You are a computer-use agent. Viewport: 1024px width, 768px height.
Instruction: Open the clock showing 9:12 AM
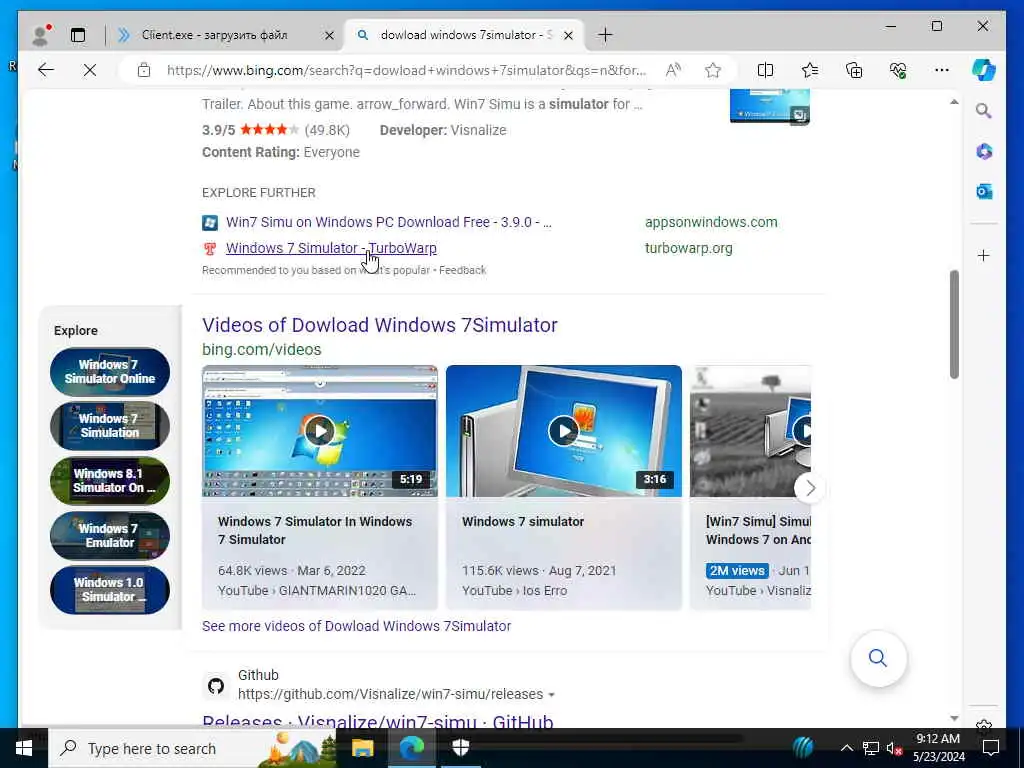click(938, 748)
